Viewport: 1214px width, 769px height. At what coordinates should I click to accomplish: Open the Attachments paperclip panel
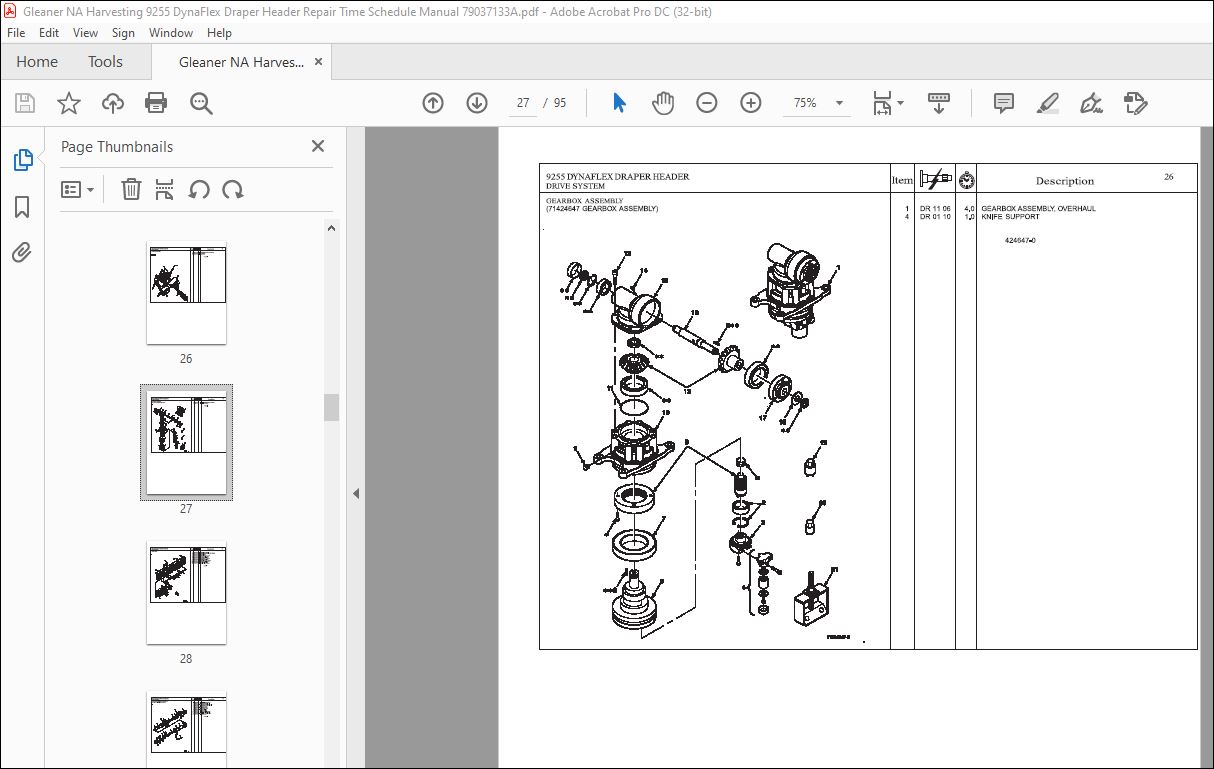pyautogui.click(x=22, y=252)
